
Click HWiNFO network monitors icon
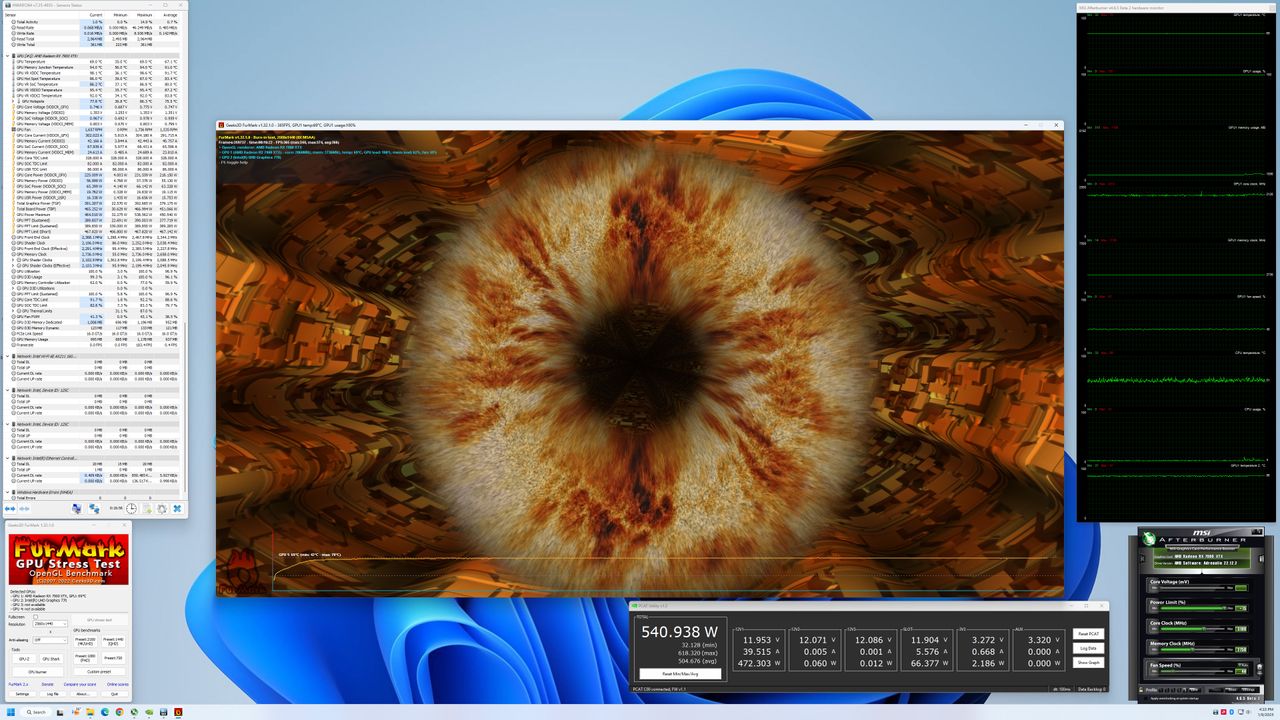click(94, 508)
